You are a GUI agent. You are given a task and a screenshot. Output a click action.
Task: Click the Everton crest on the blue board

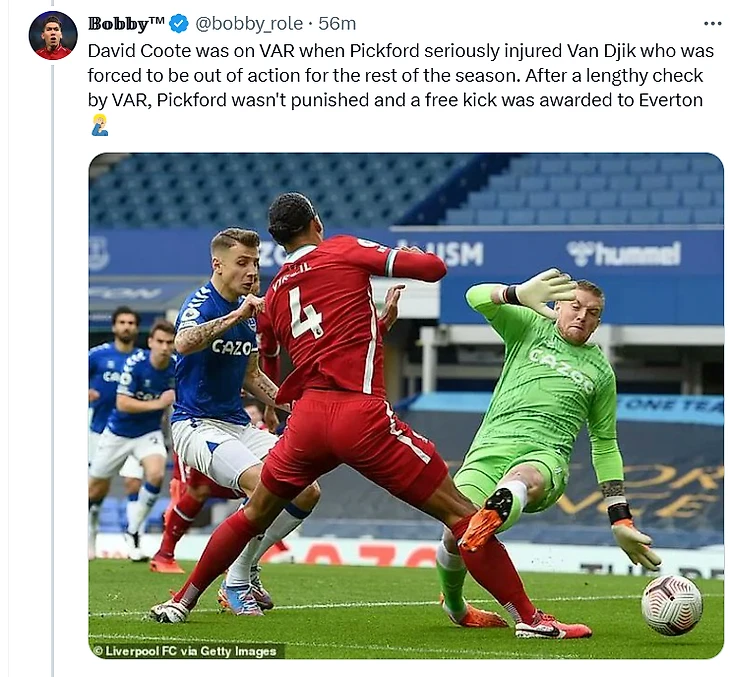[x=98, y=253]
